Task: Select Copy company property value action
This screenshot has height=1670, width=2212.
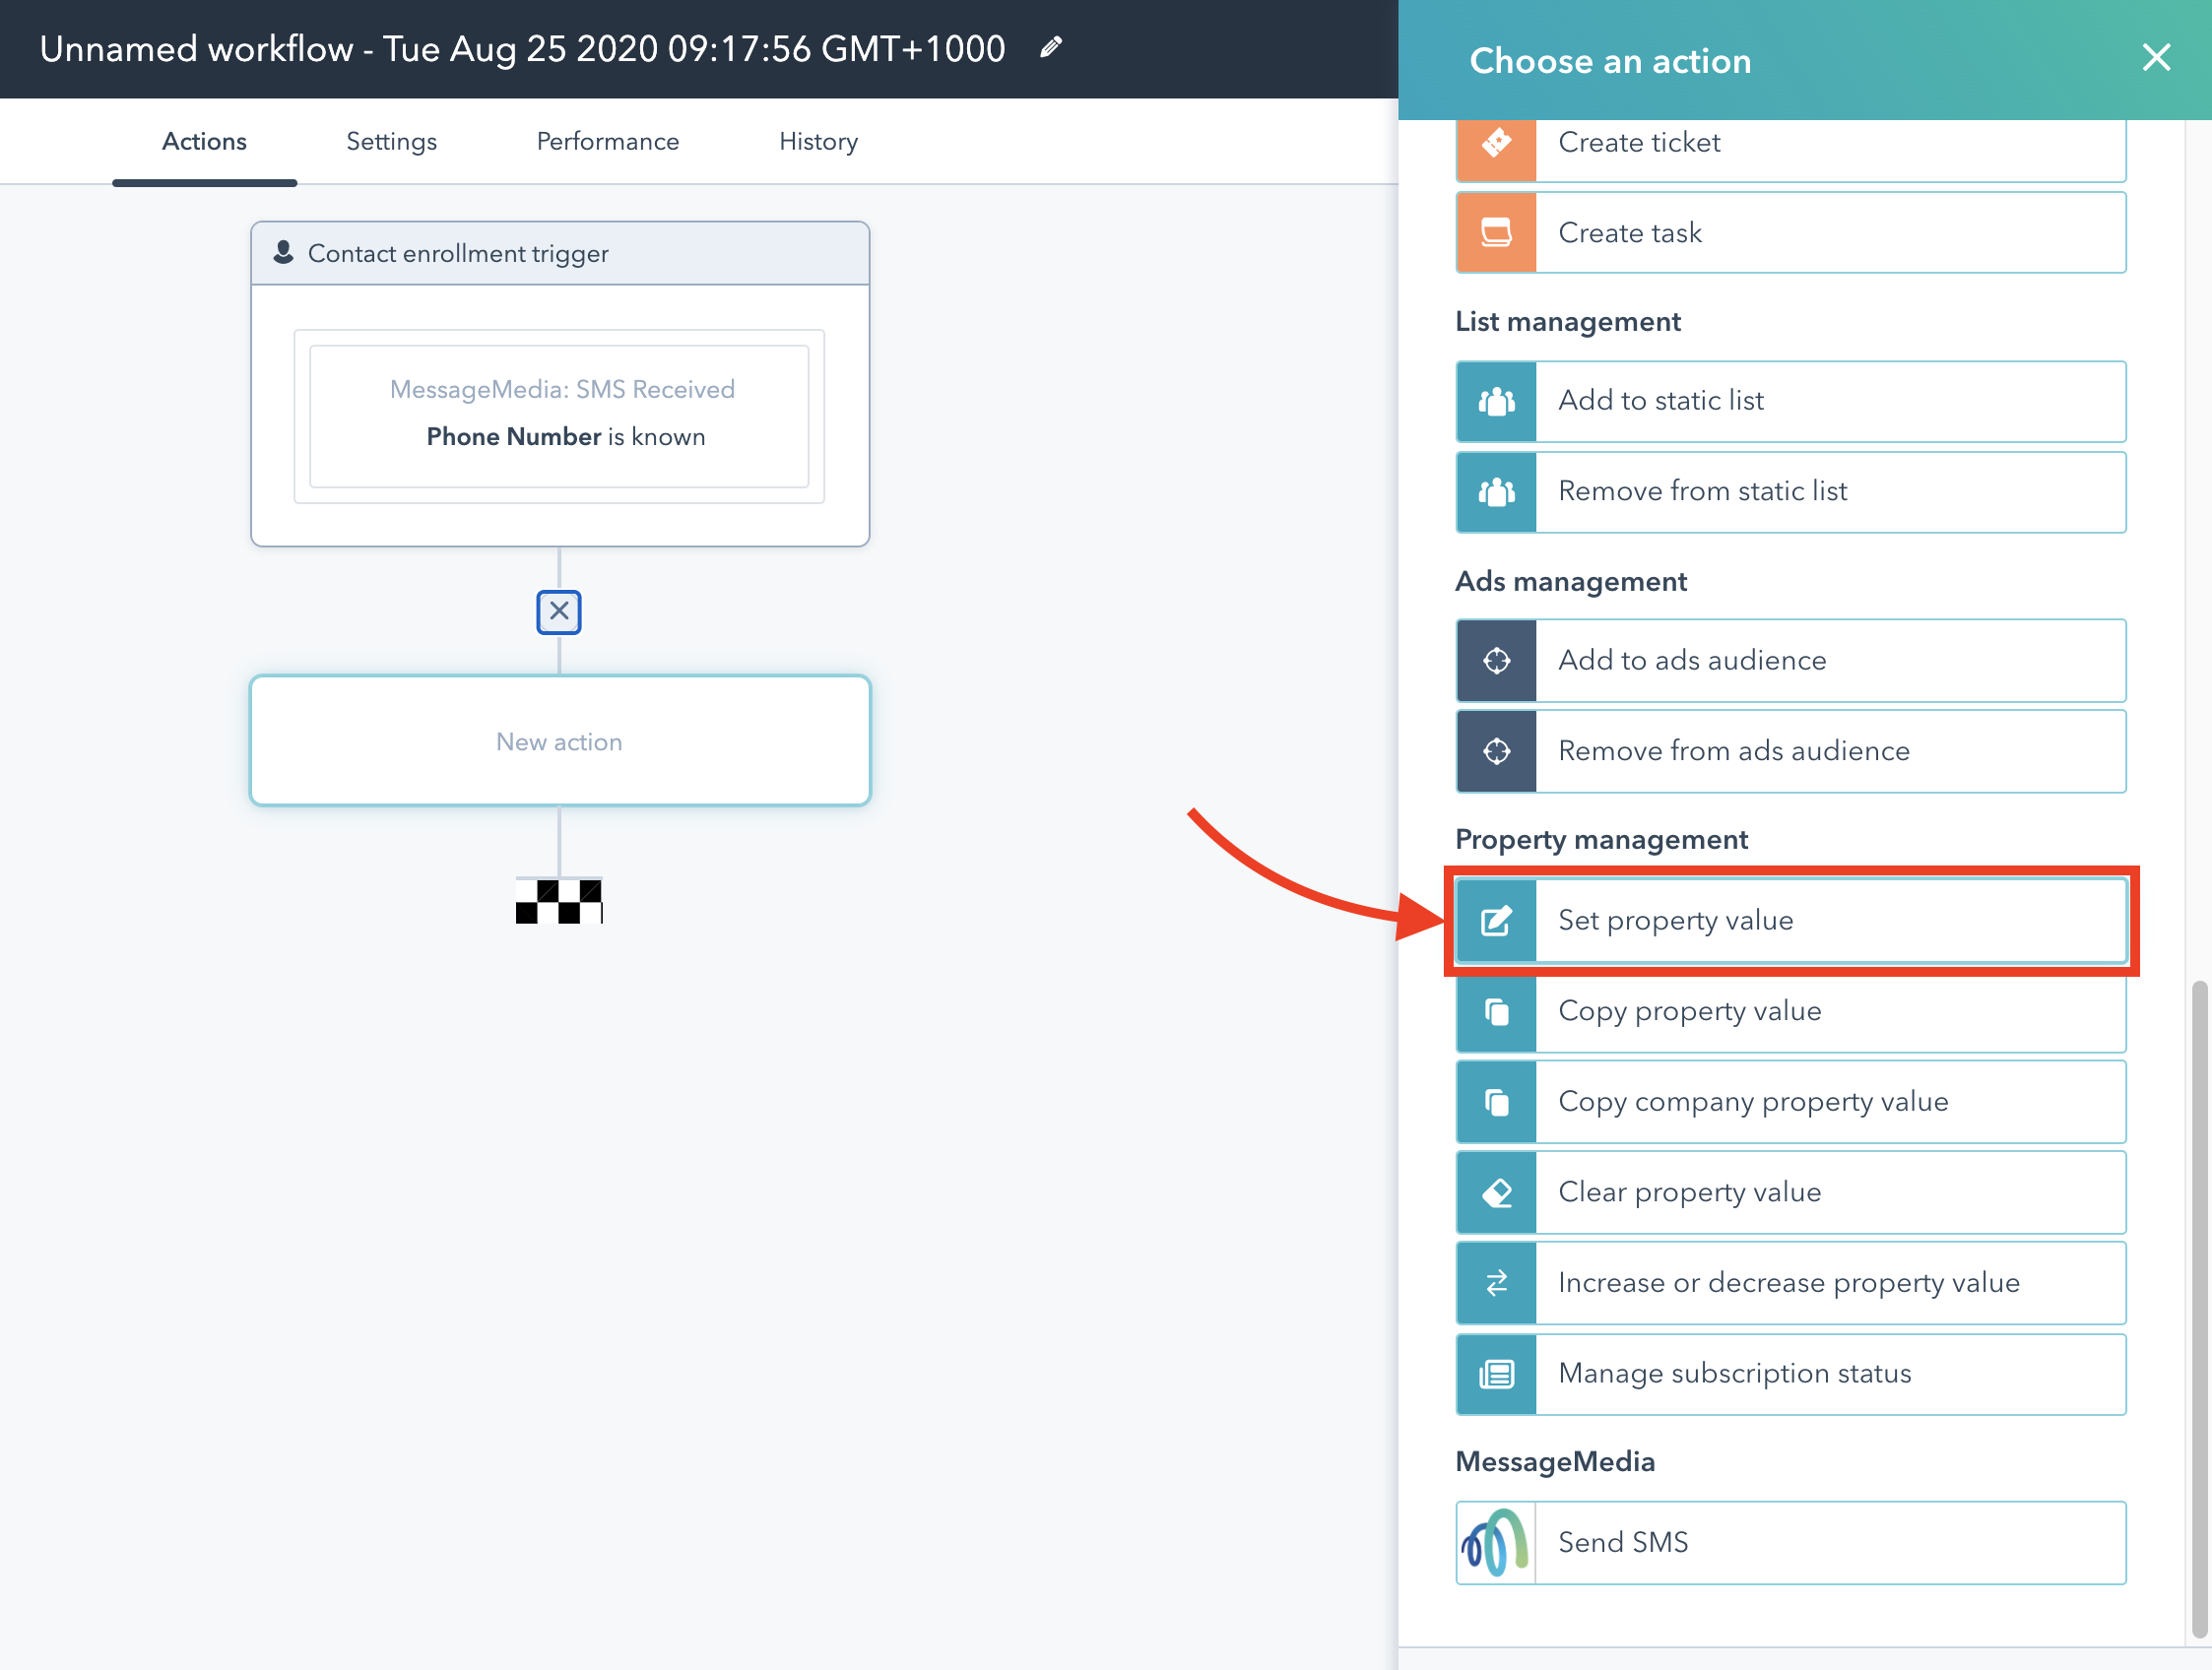Action: 1828,1101
